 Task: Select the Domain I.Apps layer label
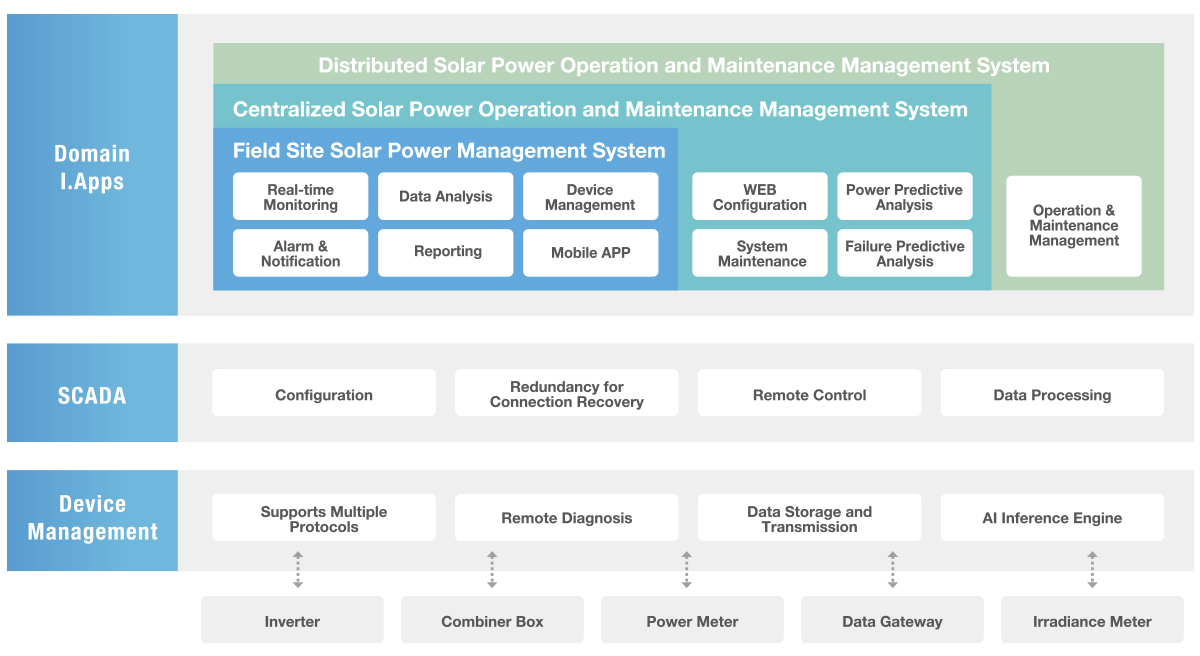click(92, 167)
